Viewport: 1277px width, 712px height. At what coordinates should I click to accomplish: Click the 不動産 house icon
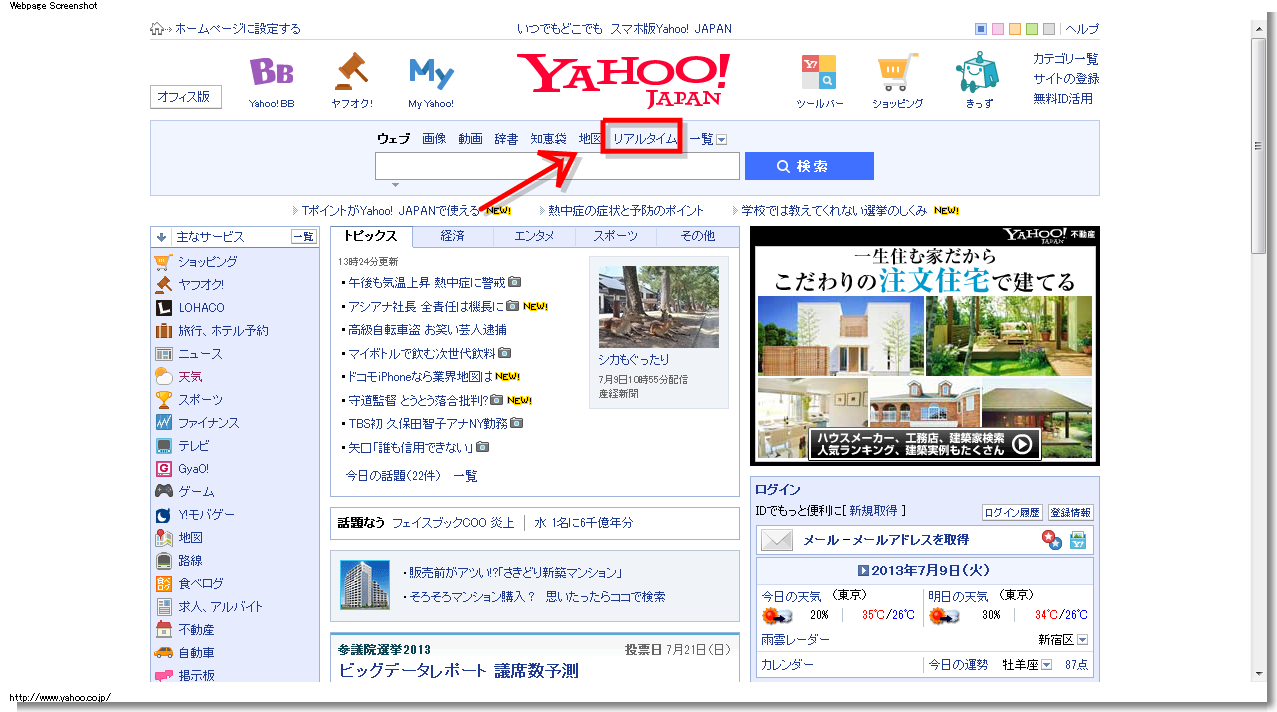click(x=163, y=630)
